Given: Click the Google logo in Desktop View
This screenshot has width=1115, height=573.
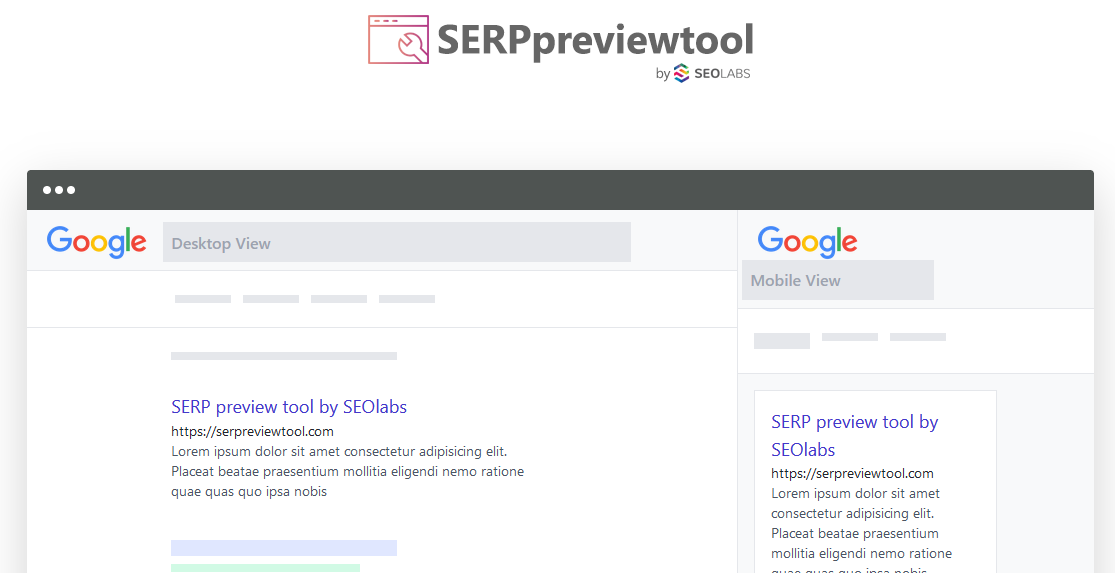Looking at the screenshot, I should click(x=97, y=242).
